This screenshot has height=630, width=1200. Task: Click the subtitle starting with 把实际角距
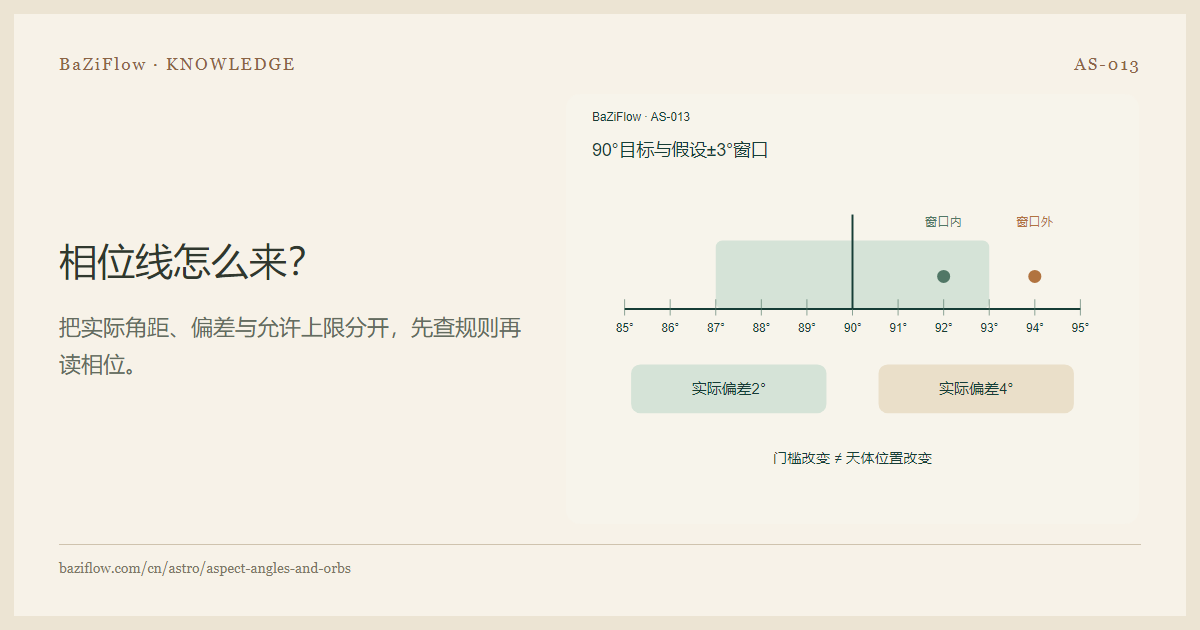click(x=290, y=346)
